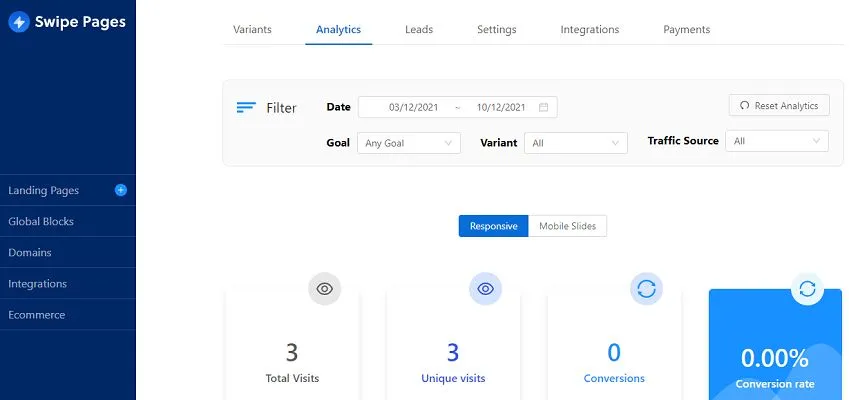Switch to Mobile Slides view
Screen dimensions: 849x400
(567, 226)
